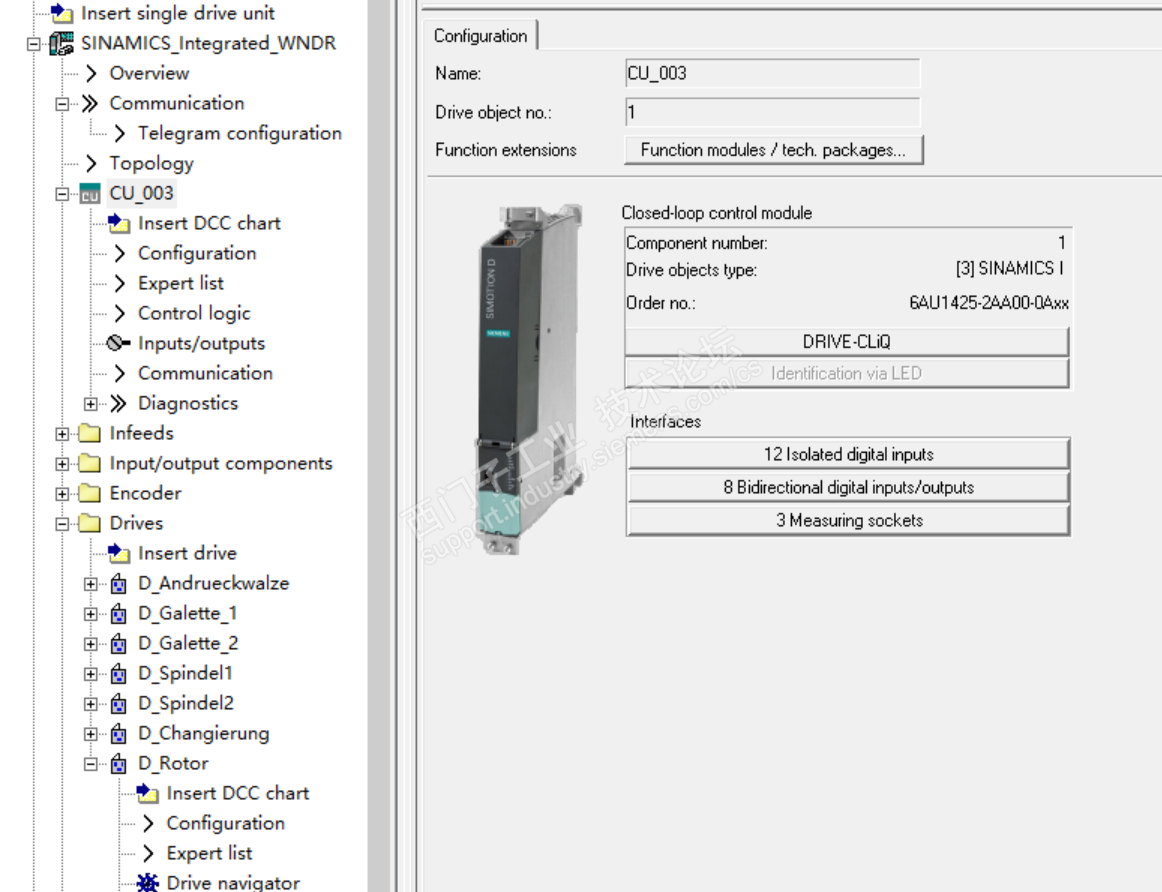Click the D_Galette_2 drive icon

(119, 644)
